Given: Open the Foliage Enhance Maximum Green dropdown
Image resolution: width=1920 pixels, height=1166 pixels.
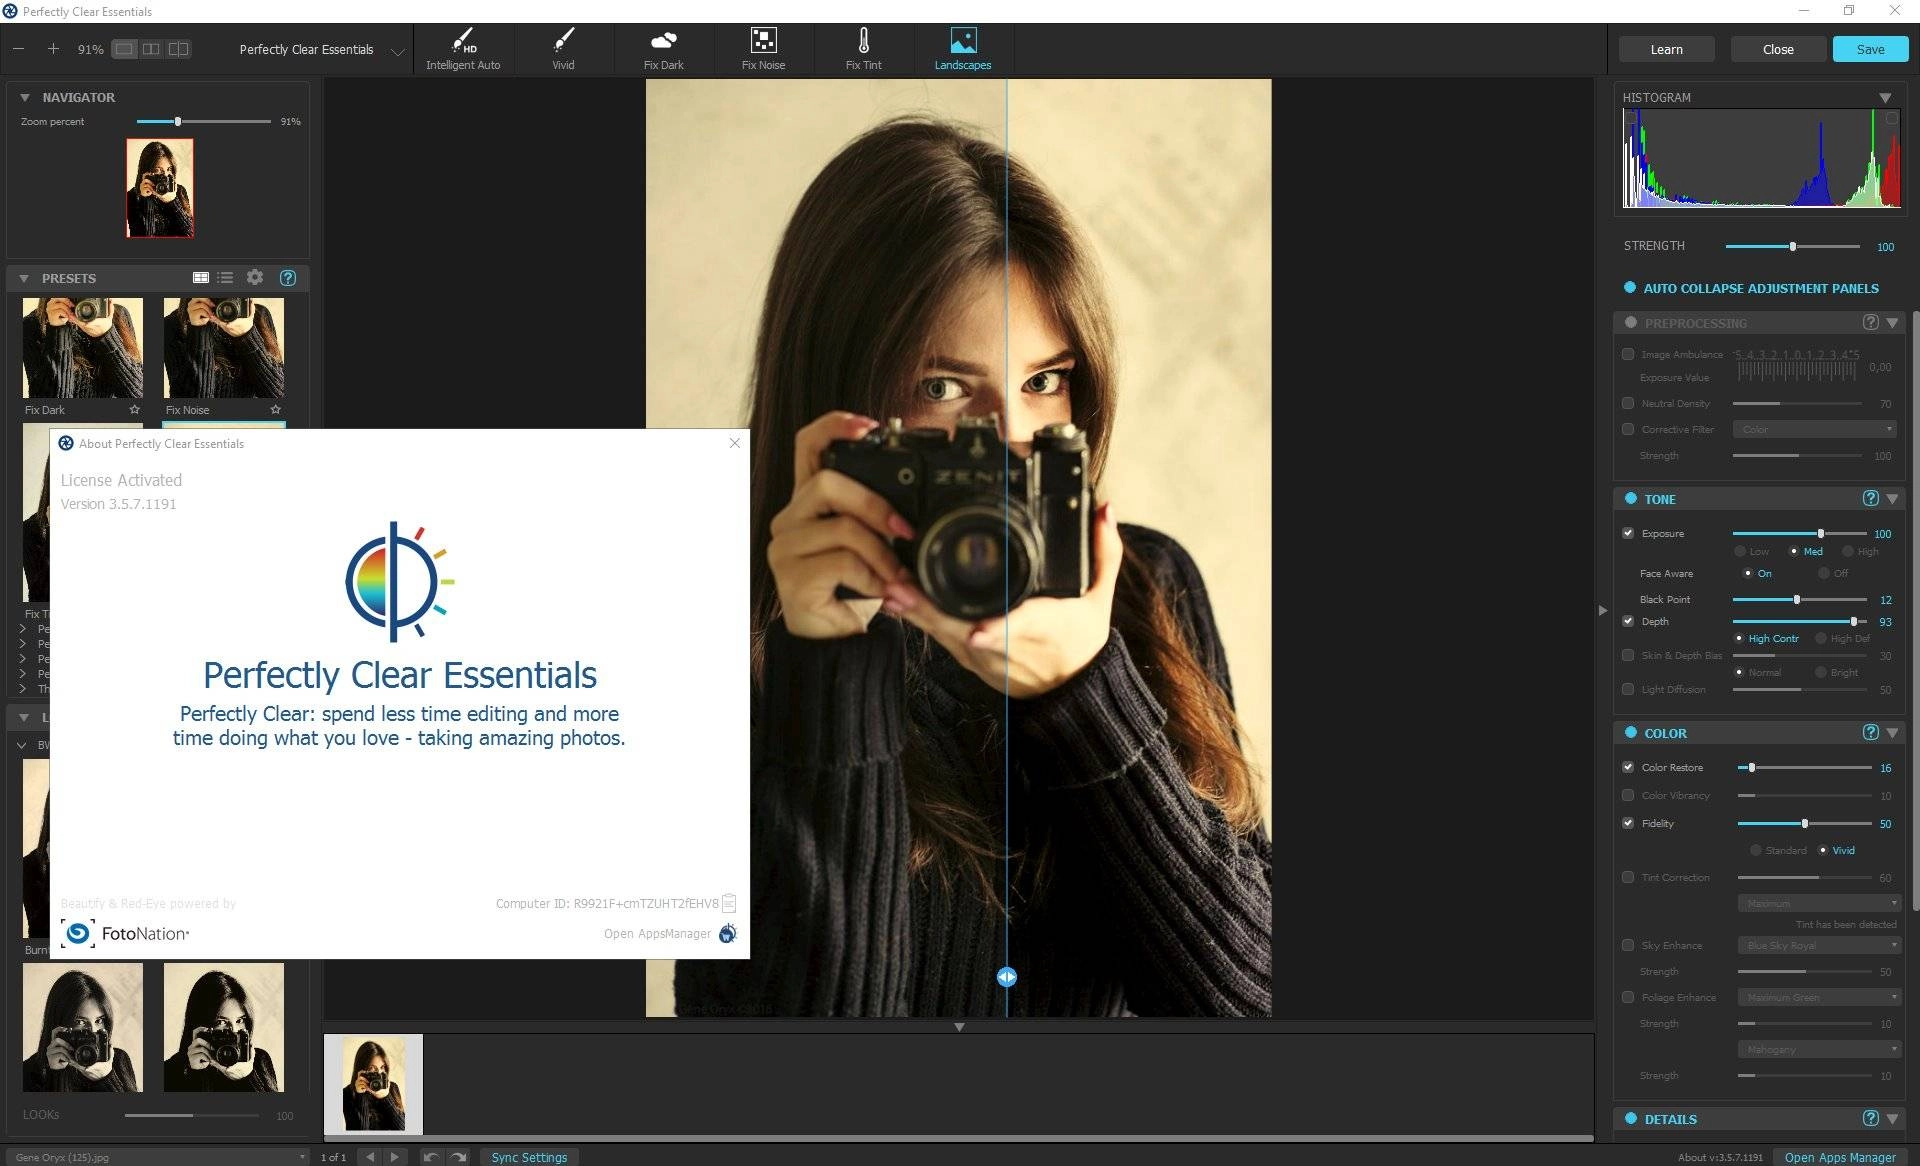Looking at the screenshot, I should (1818, 997).
